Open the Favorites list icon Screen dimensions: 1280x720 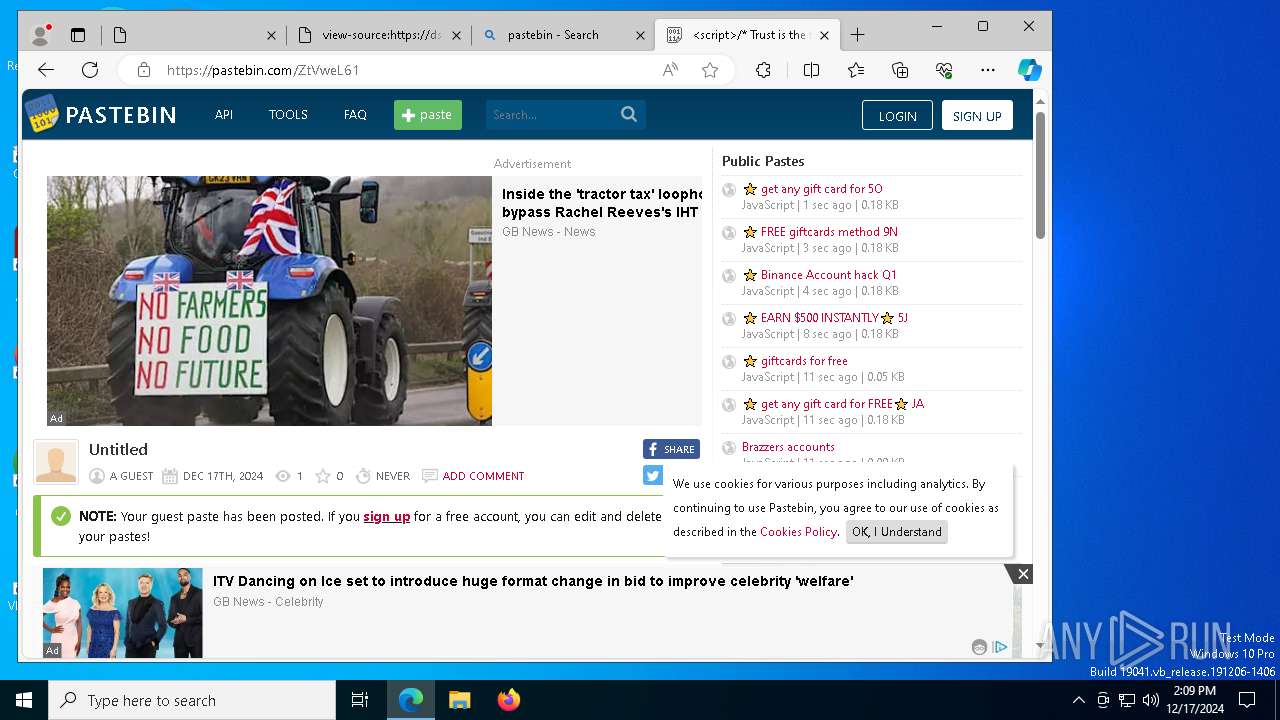[856, 70]
